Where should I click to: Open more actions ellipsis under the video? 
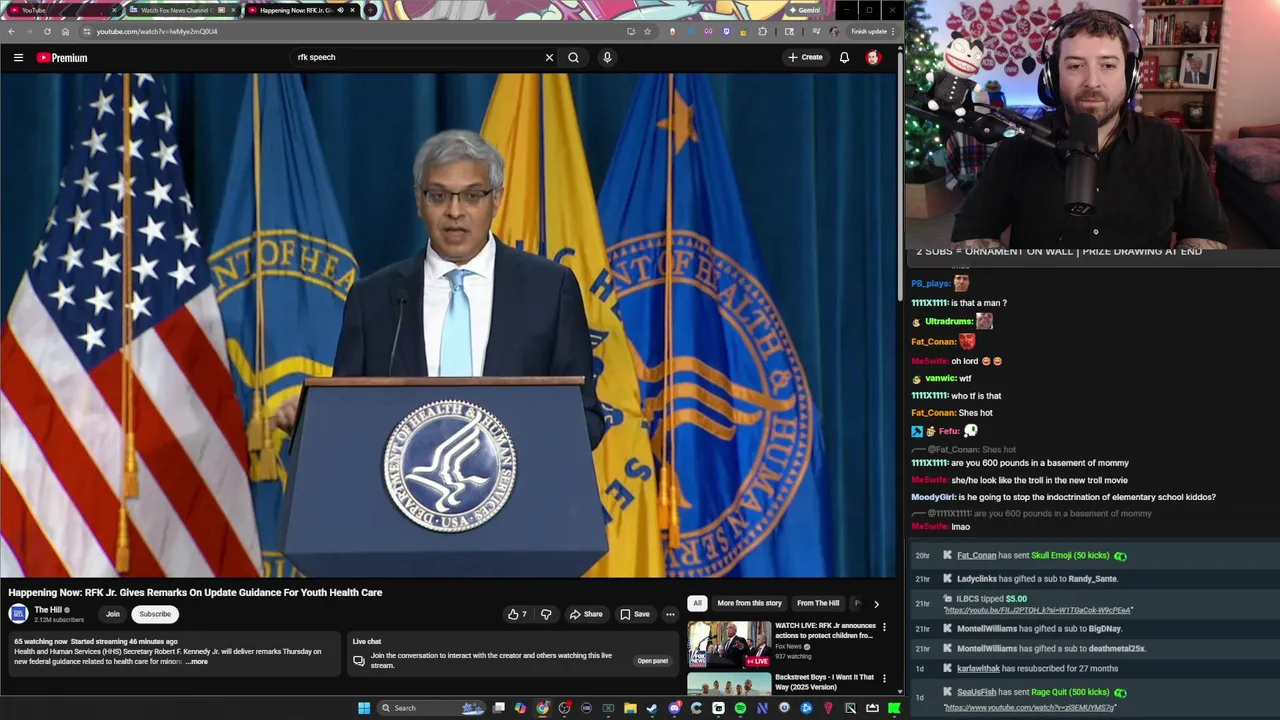pos(670,614)
